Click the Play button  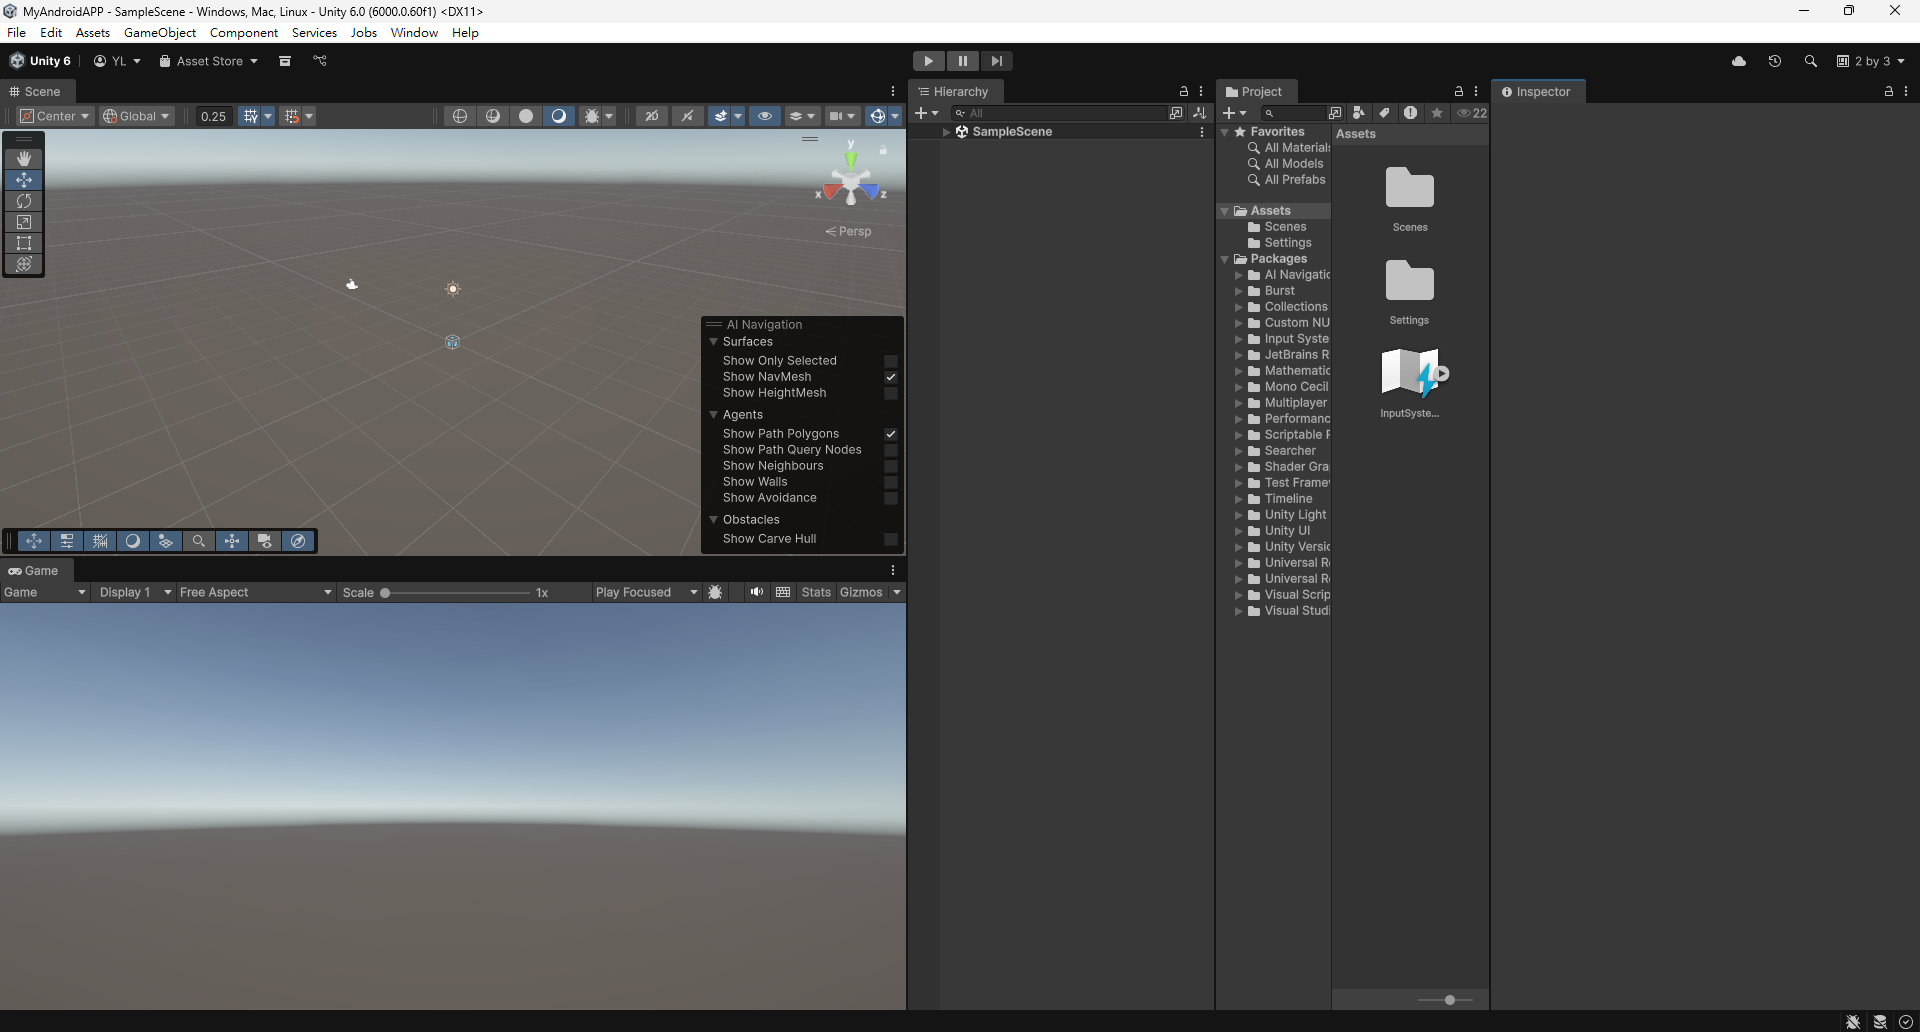point(928,61)
